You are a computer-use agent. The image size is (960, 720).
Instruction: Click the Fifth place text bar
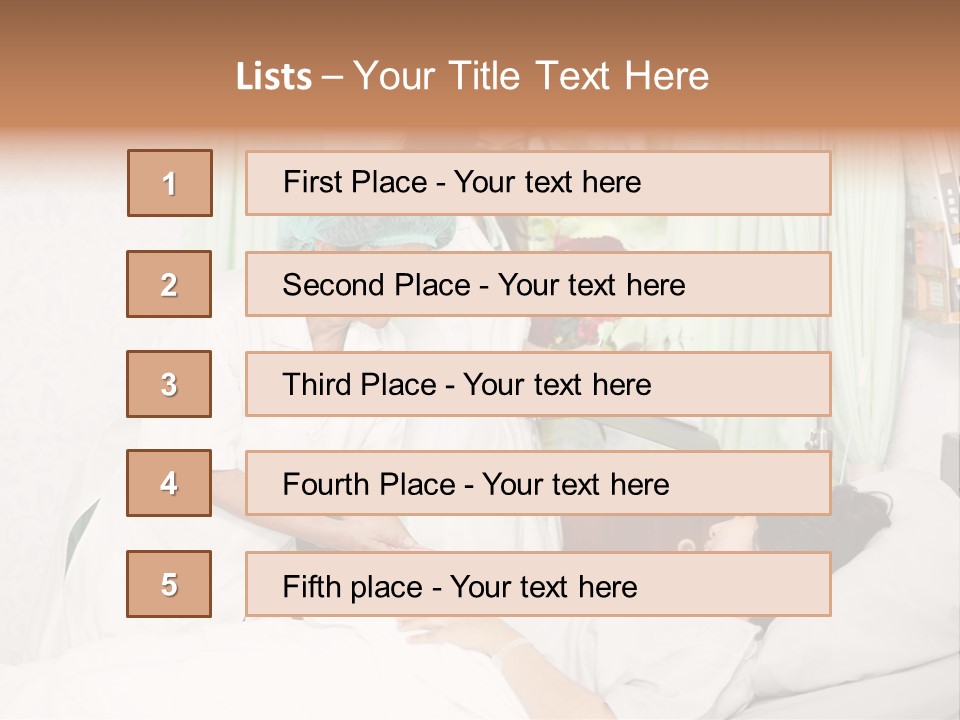(x=538, y=584)
